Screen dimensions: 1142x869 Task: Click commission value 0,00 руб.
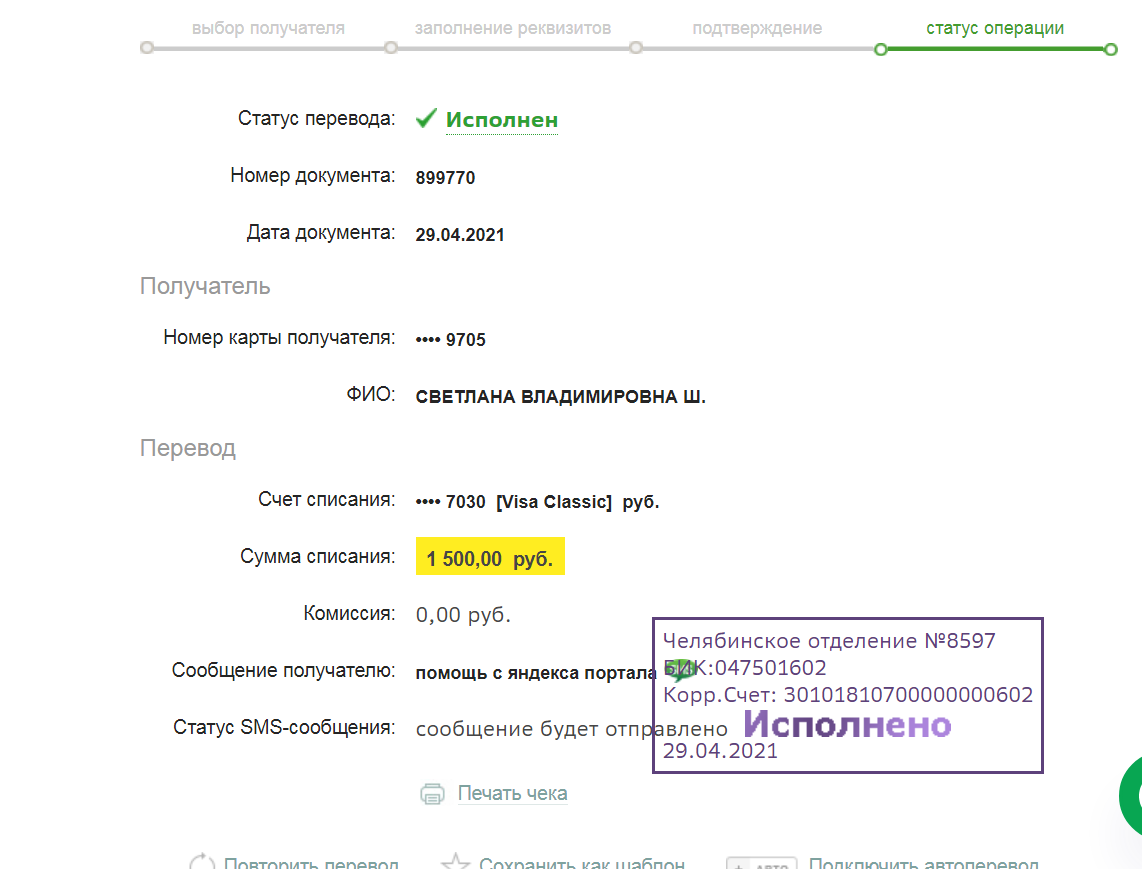(x=463, y=615)
